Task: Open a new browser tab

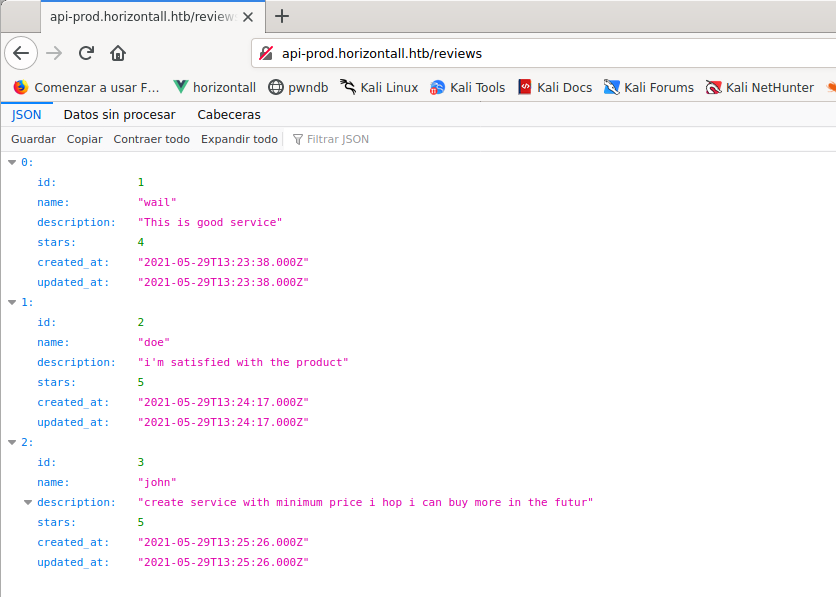Action: (282, 16)
